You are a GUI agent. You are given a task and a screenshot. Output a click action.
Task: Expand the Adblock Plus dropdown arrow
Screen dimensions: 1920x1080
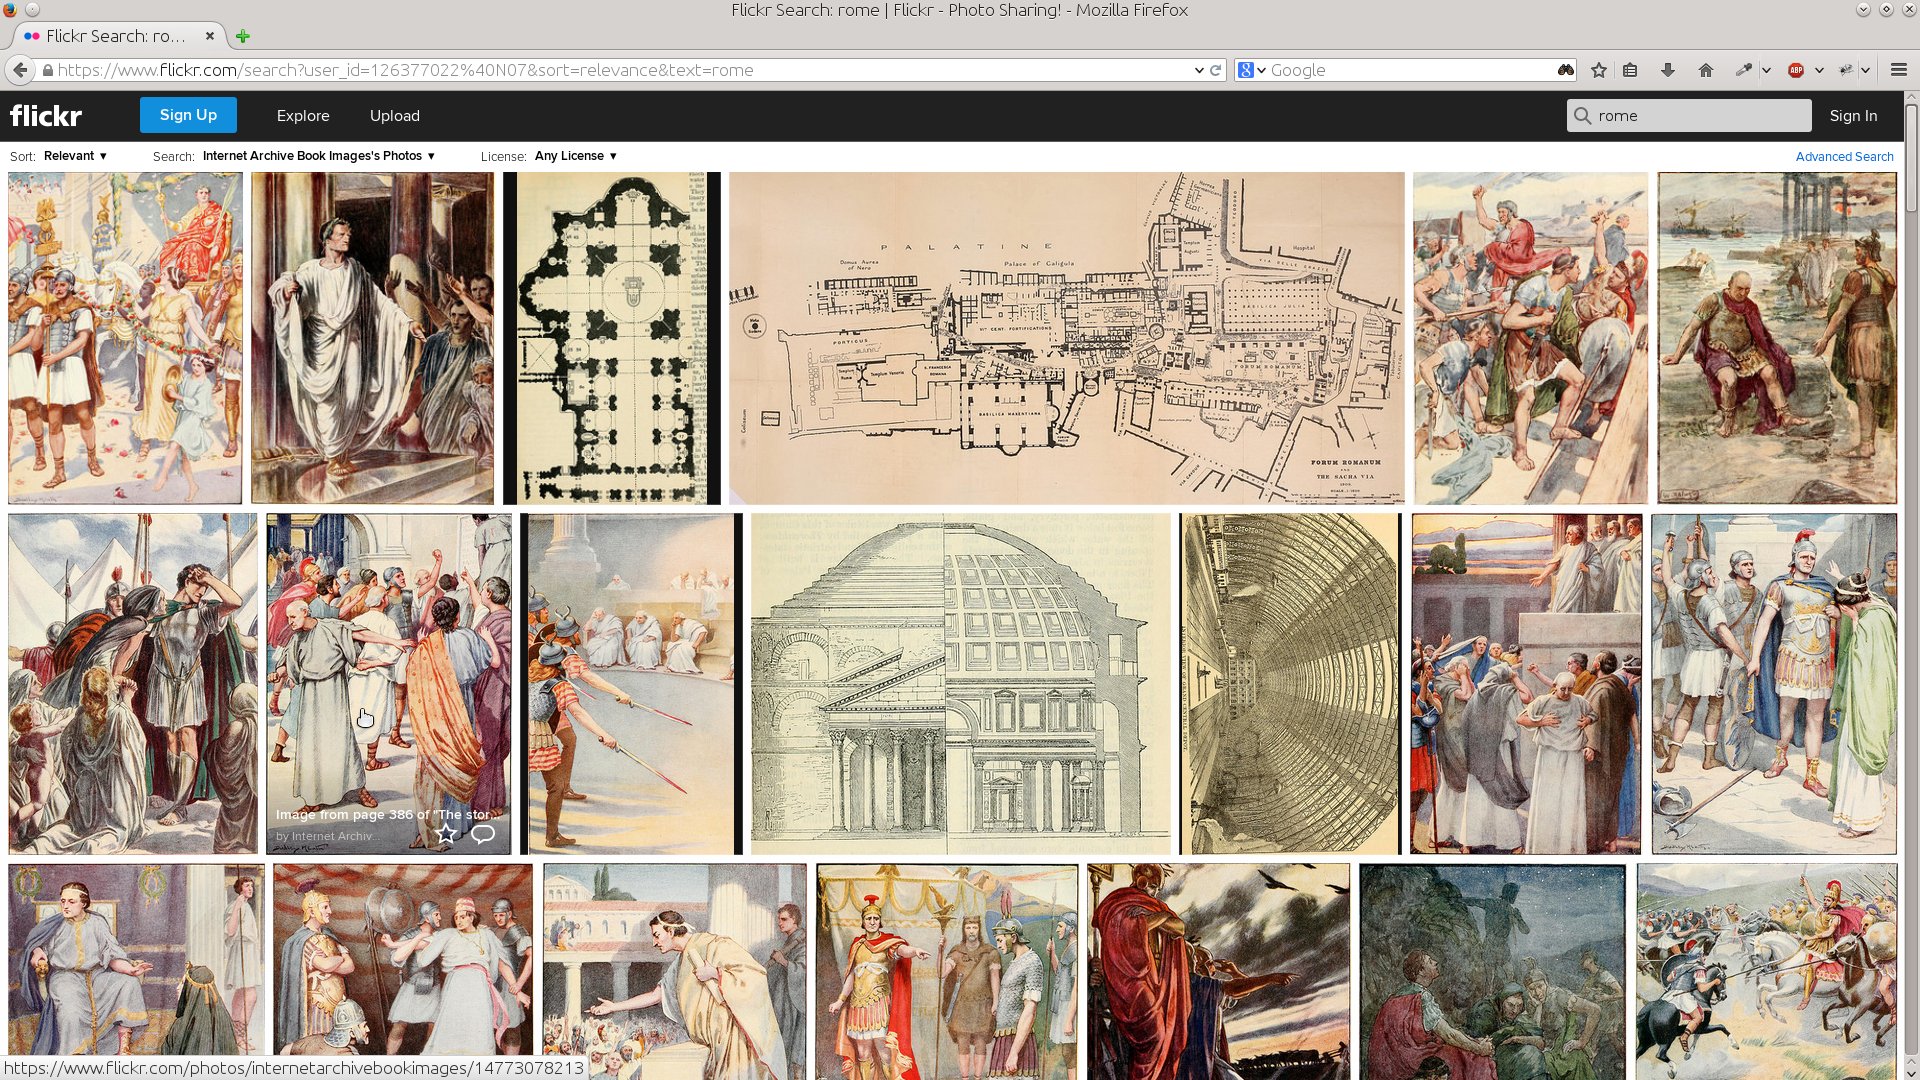click(1819, 70)
